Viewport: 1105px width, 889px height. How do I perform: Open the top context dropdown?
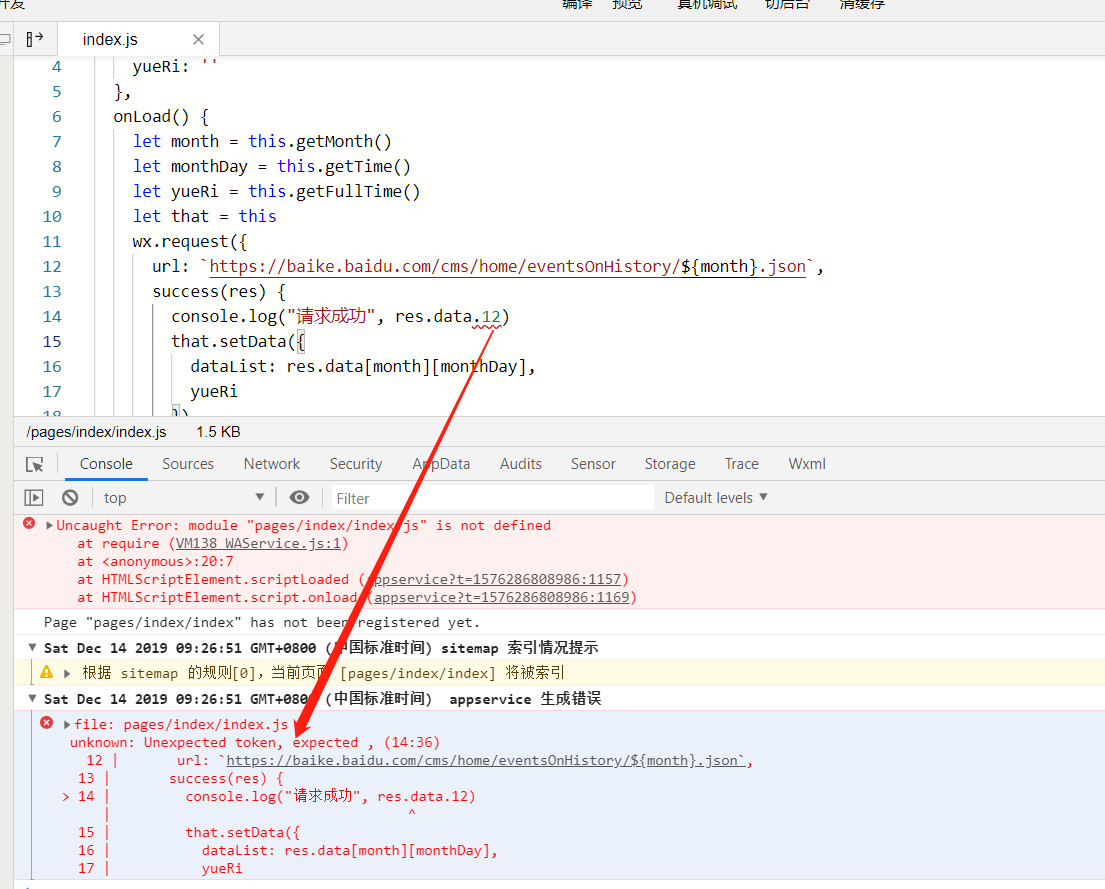[183, 498]
